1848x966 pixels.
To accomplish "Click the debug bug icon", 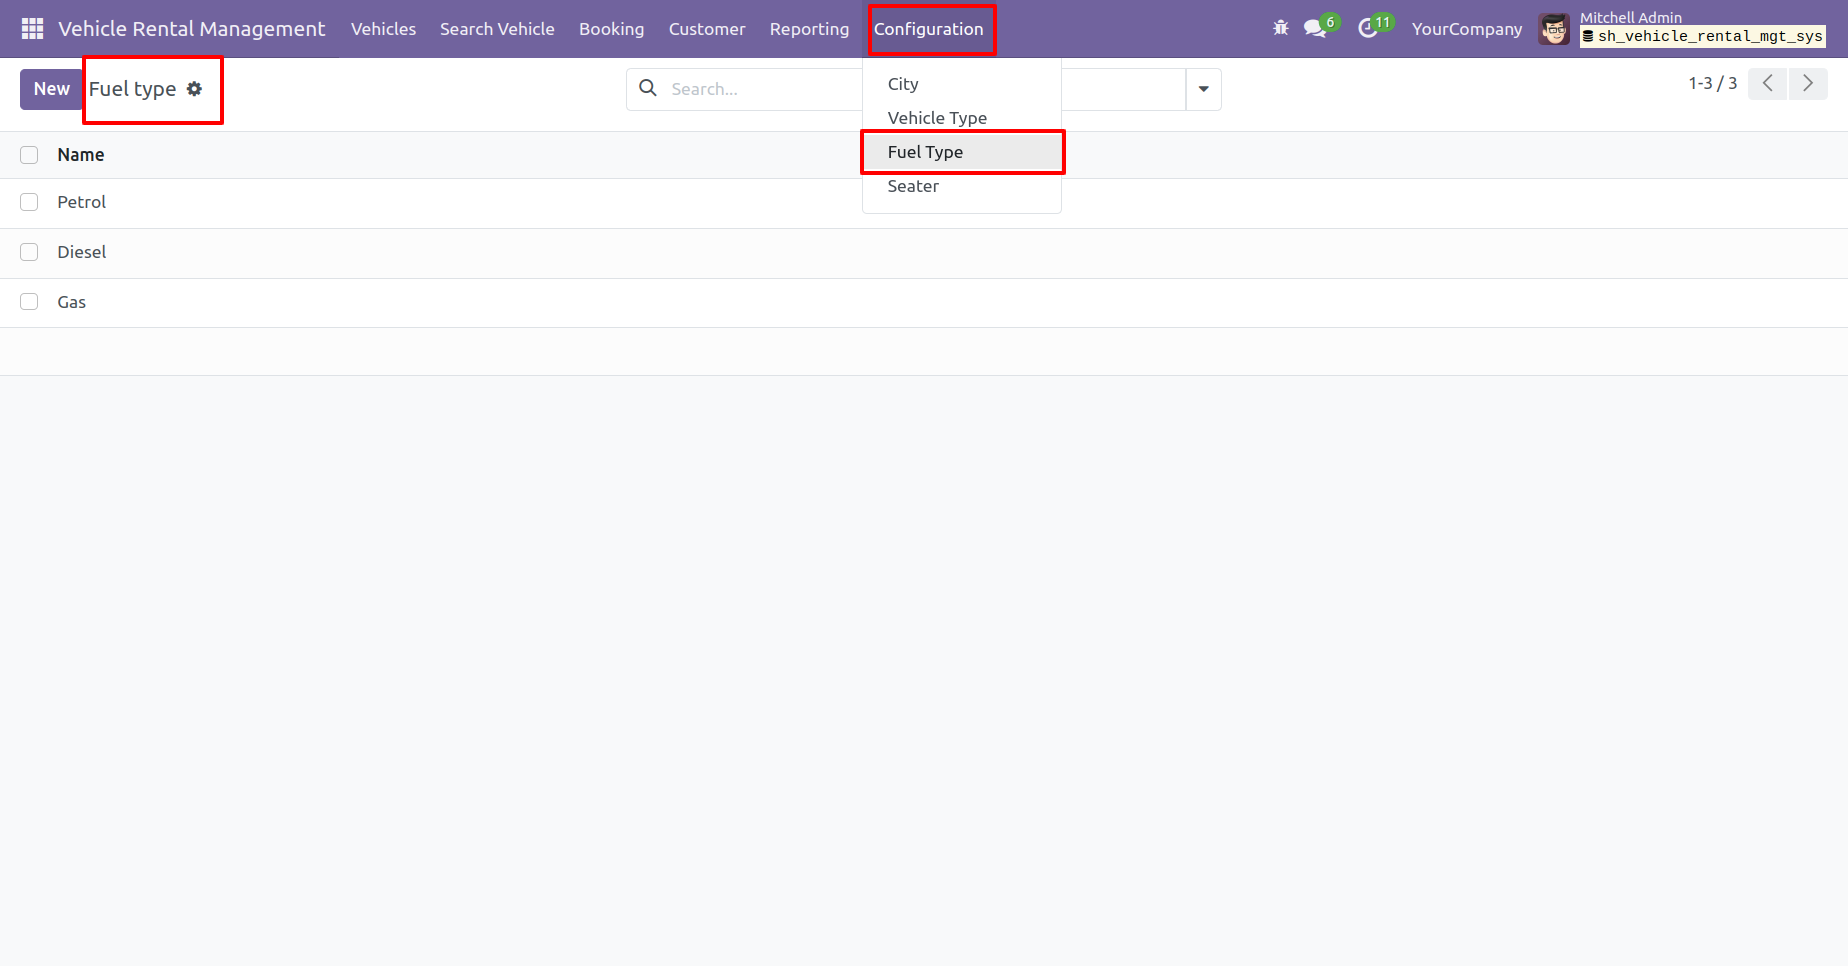I will pos(1281,29).
